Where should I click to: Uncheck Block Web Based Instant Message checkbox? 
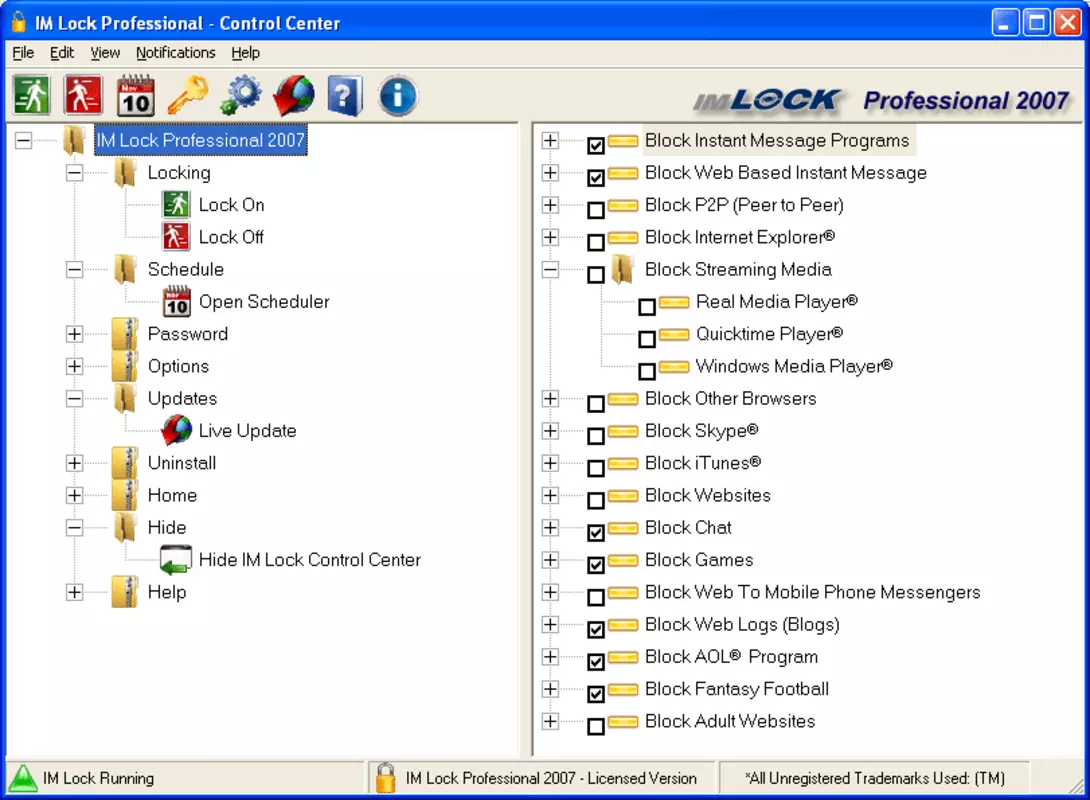pos(596,177)
